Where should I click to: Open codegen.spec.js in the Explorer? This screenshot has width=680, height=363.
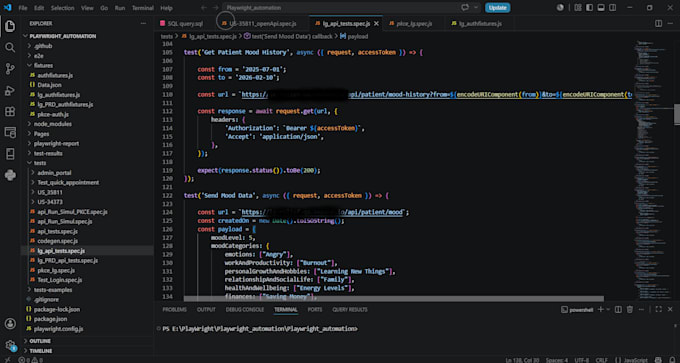click(x=57, y=241)
